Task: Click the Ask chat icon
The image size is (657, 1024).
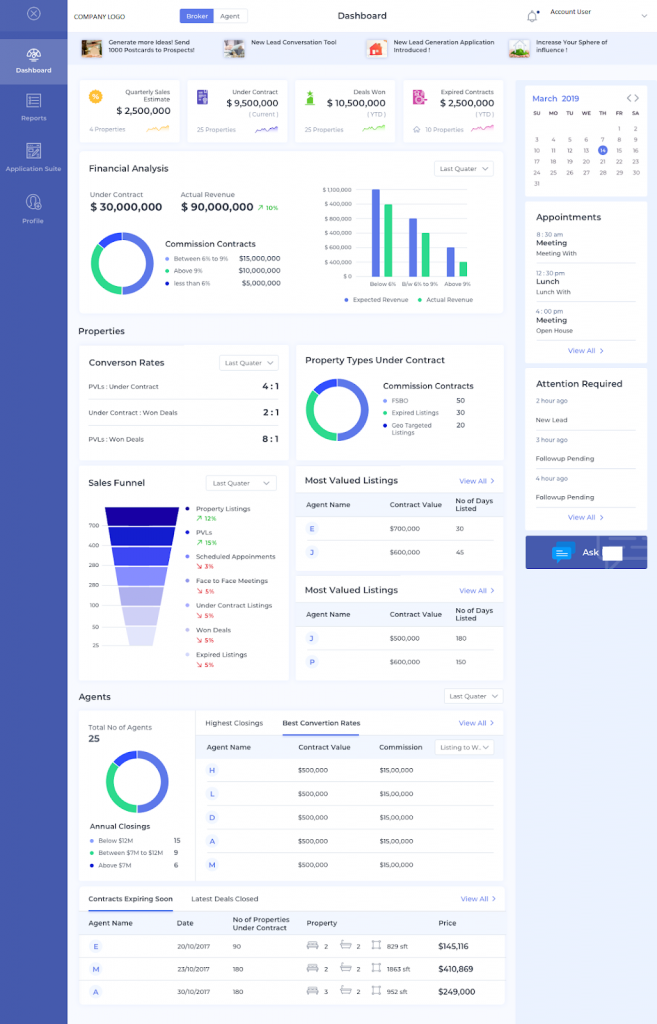Action: pyautogui.click(x=564, y=552)
